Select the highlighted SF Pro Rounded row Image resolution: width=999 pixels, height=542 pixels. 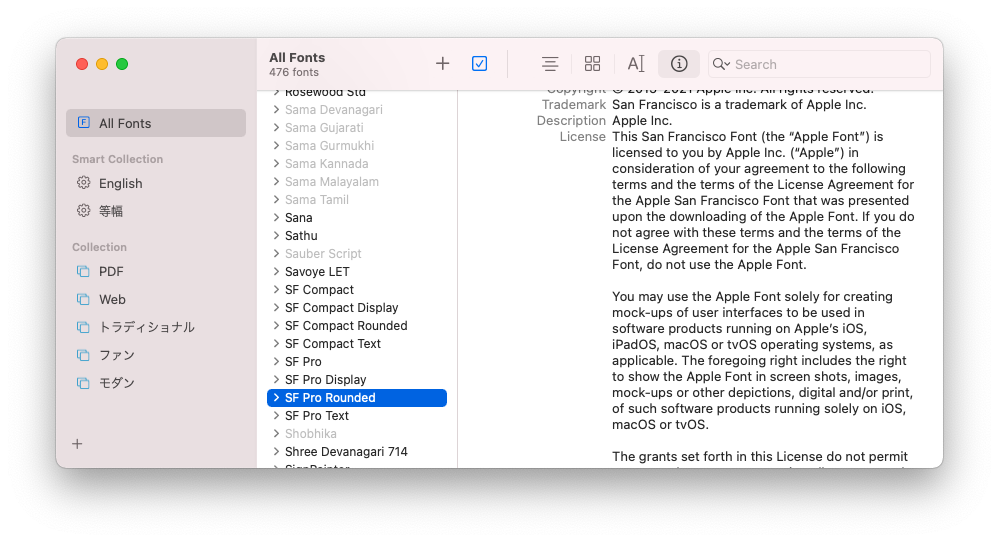pos(357,397)
